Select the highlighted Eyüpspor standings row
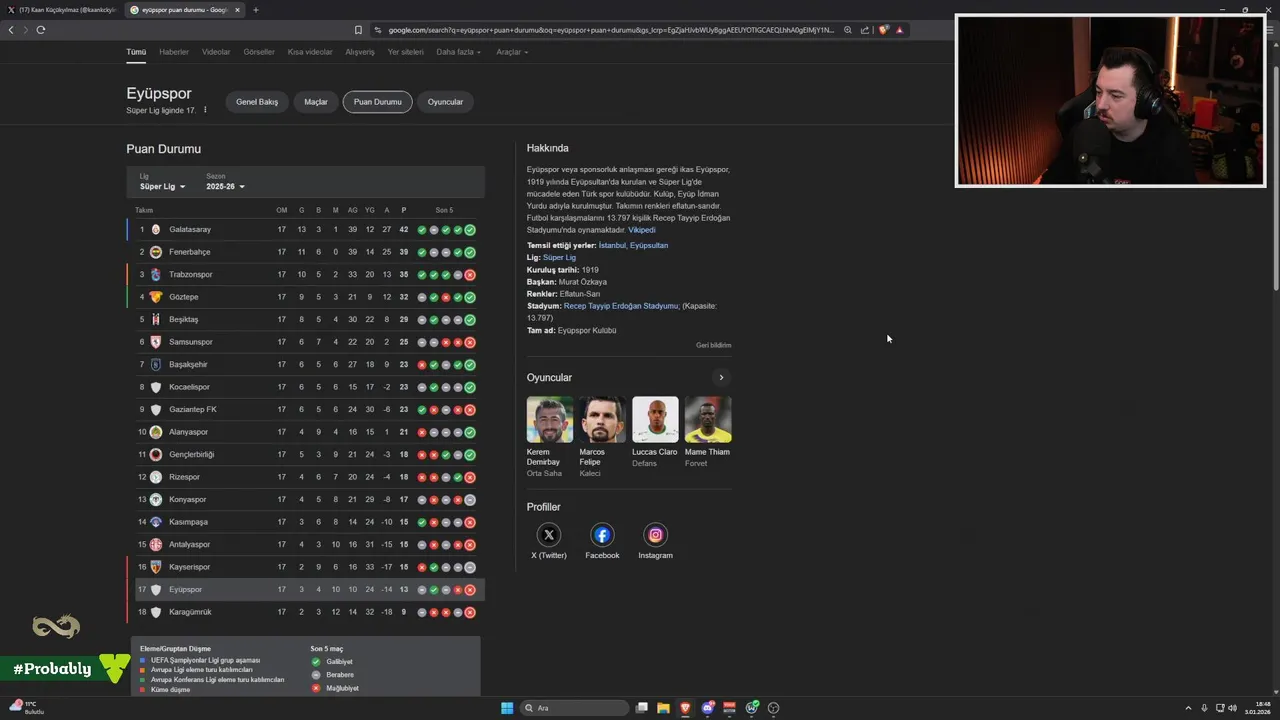Image resolution: width=1280 pixels, height=720 pixels. click(x=306, y=590)
